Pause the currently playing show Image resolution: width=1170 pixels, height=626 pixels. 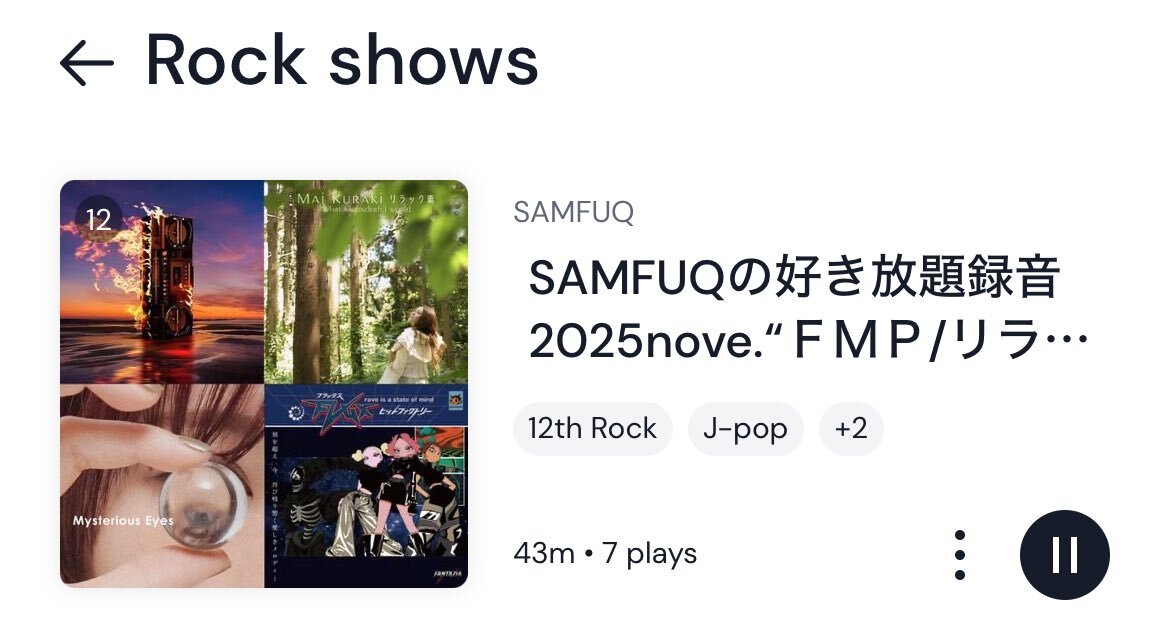(x=1065, y=554)
